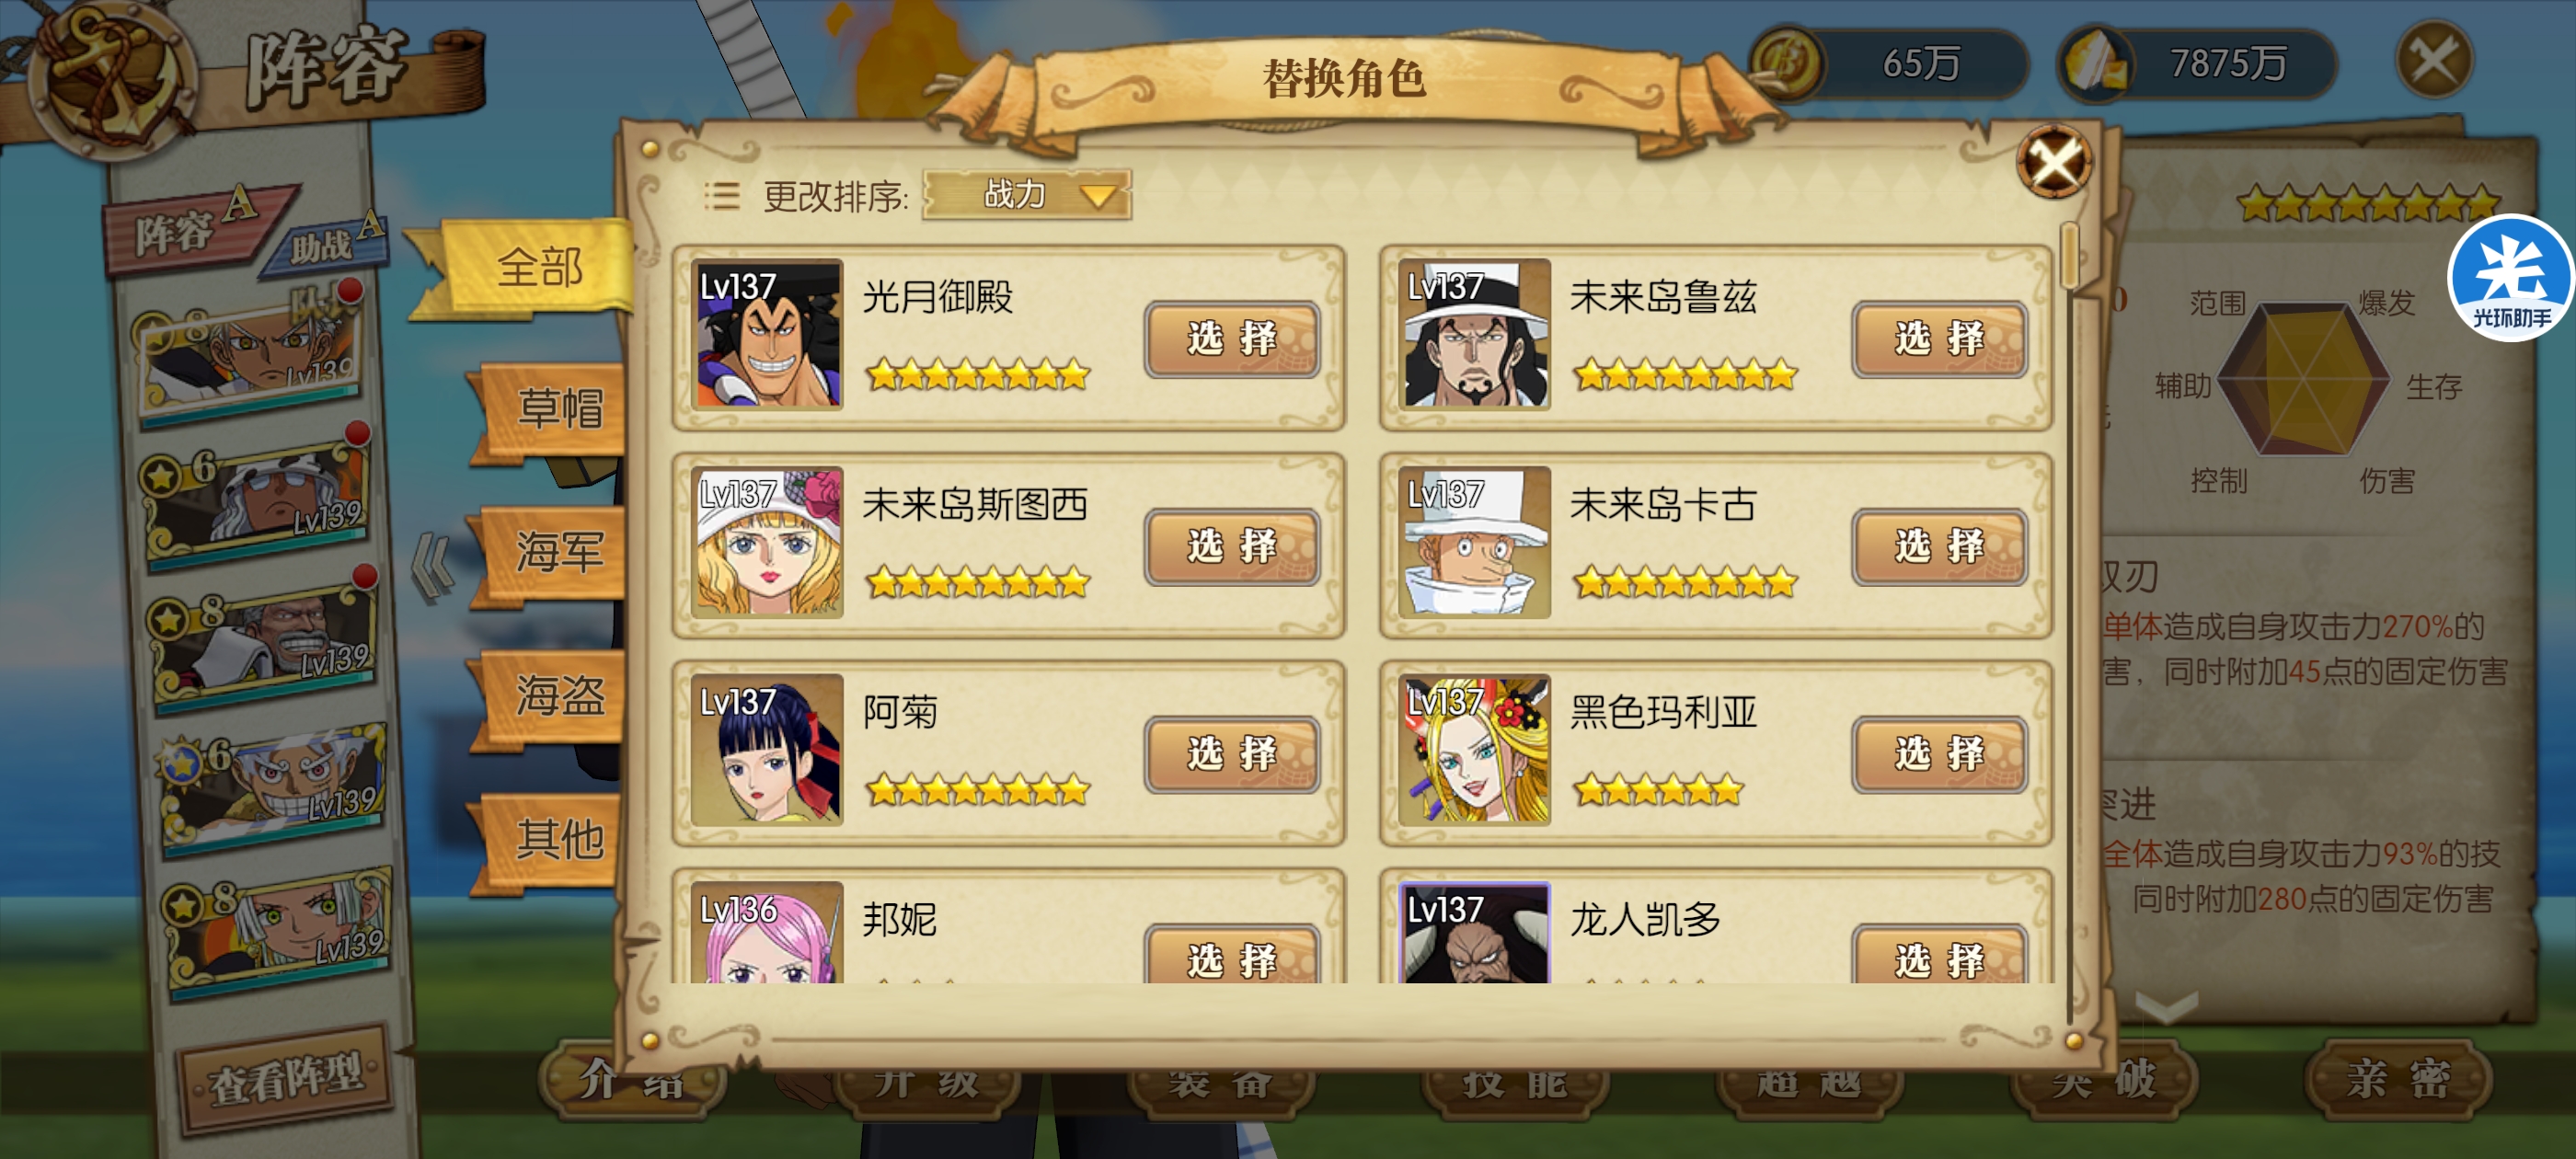2576x1159 pixels.
Task: Click the double-arrow collapse icon
Action: (433, 567)
